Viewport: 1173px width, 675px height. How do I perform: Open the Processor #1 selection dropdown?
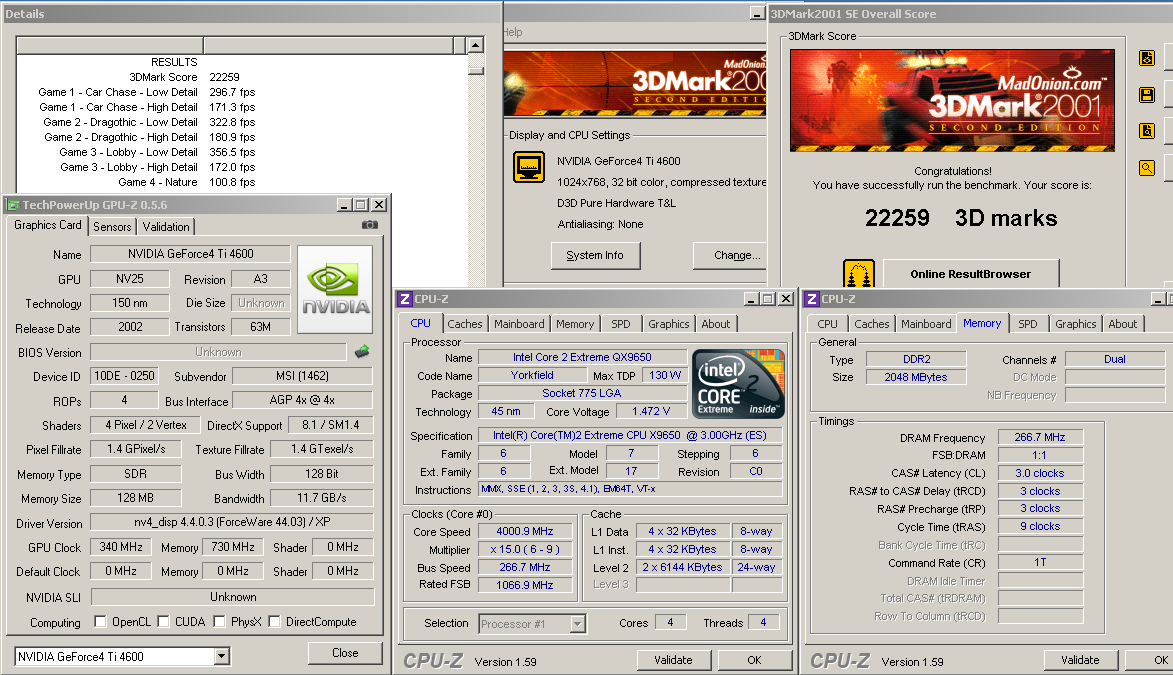pyautogui.click(x=578, y=623)
